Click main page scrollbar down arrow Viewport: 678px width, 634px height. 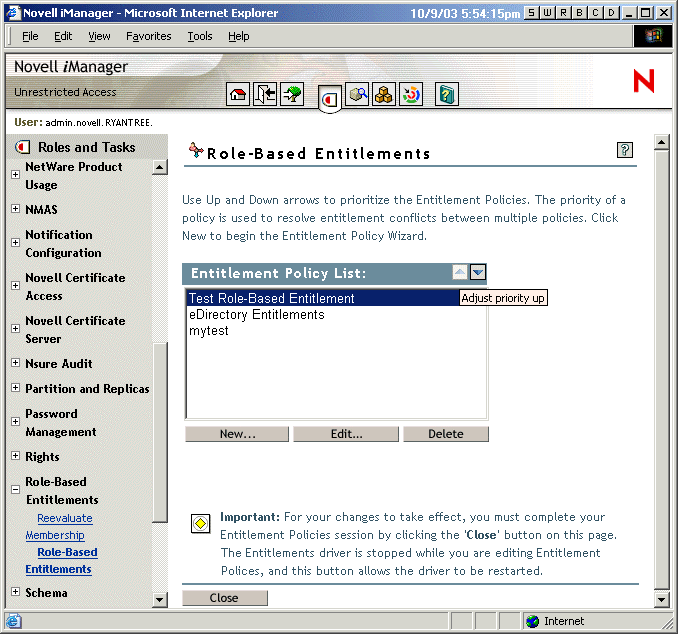[662, 599]
